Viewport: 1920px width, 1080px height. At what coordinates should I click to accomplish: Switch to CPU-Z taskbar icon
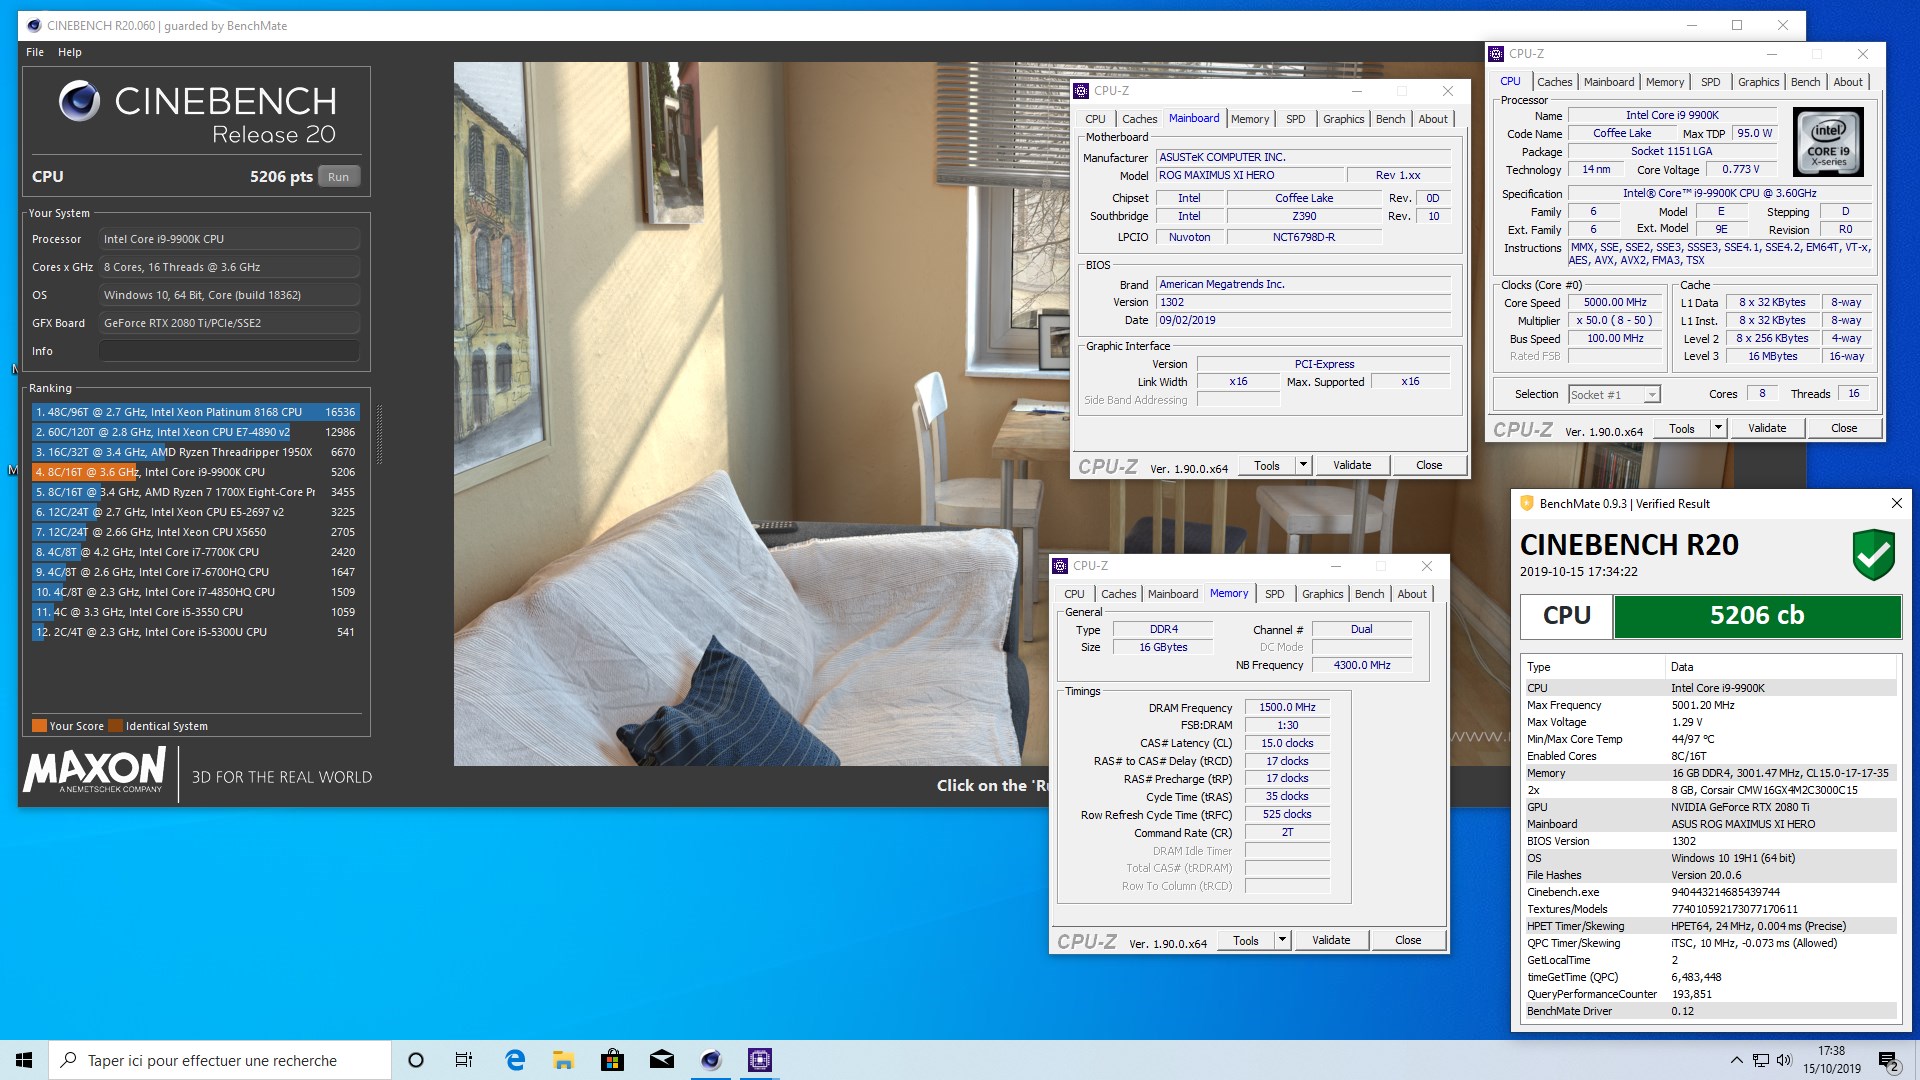tap(760, 1060)
